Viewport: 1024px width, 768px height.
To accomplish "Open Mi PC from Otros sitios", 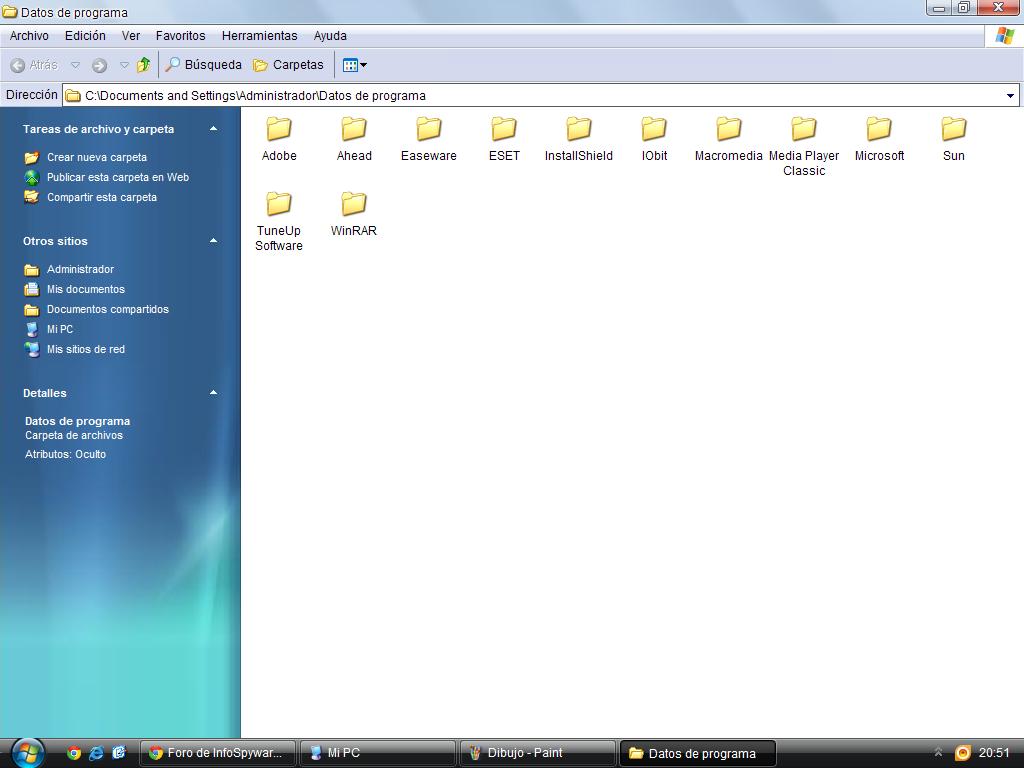I will pos(59,329).
